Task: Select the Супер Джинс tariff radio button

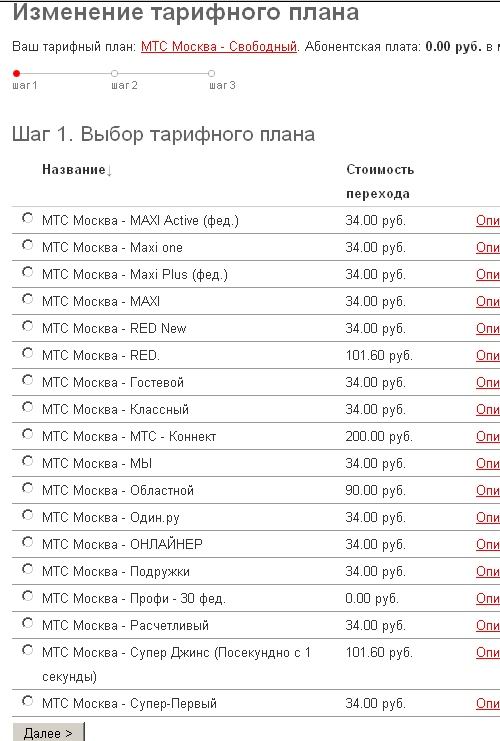Action: tap(27, 650)
